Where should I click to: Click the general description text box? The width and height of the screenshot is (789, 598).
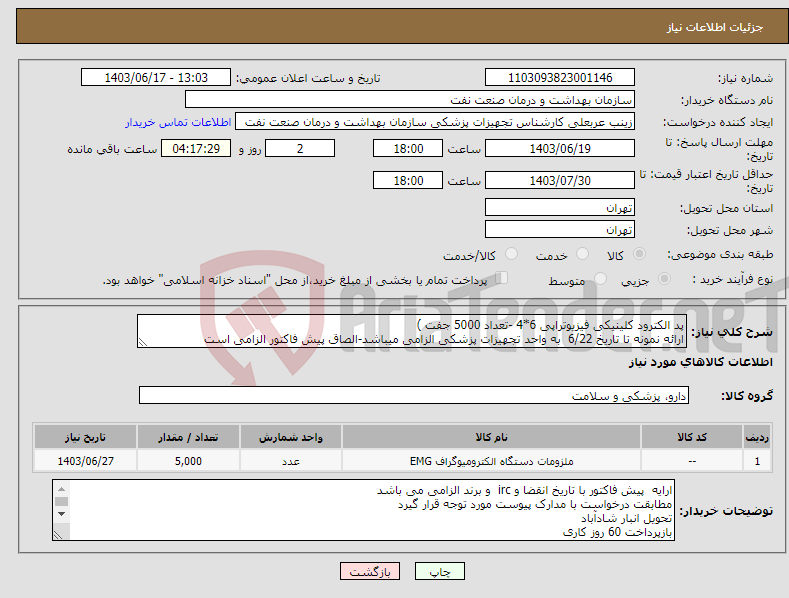coord(412,331)
